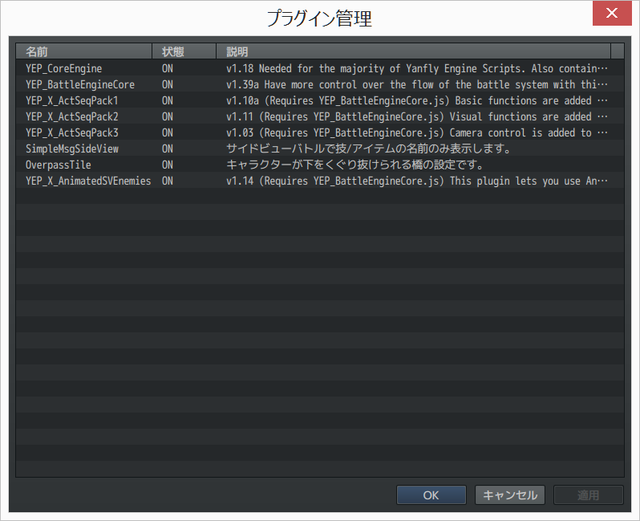Click ON status of YEP_BattleEngineCore
The image size is (640, 521).
click(167, 85)
